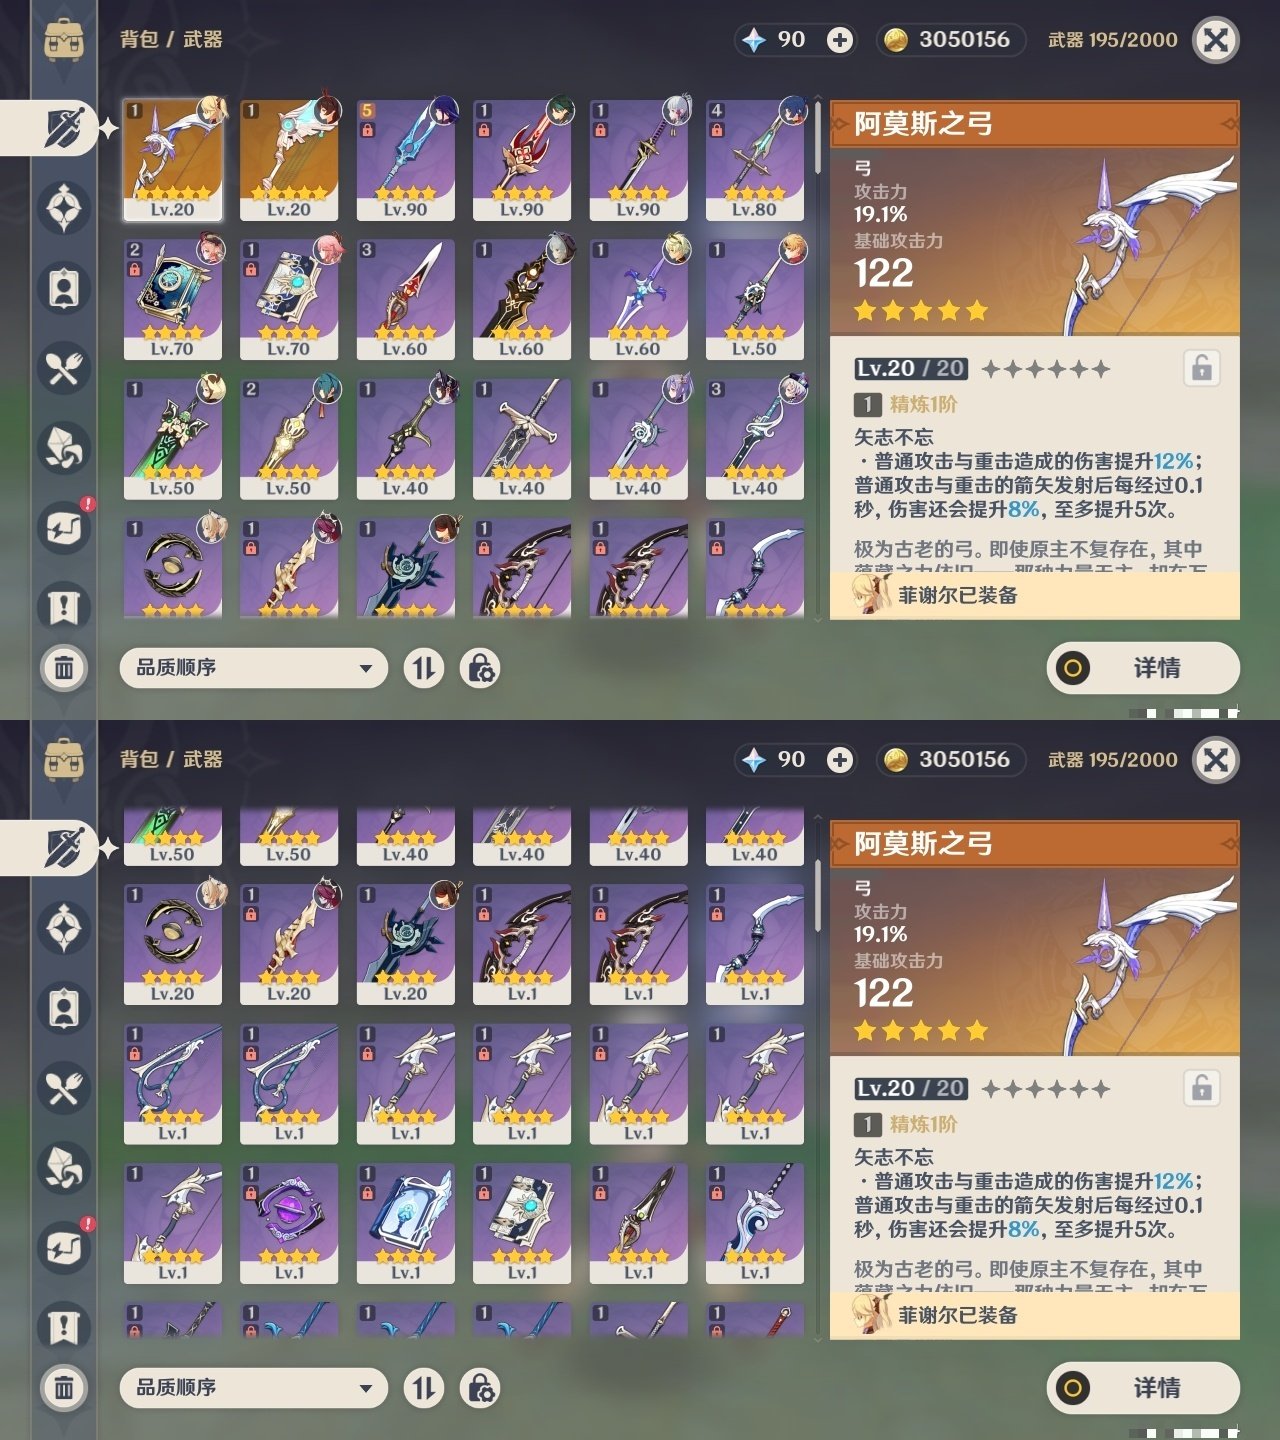Viewport: 1280px width, 1440px height.
Task: Open materials category icon in lower sidebar
Action: coord(64,1168)
